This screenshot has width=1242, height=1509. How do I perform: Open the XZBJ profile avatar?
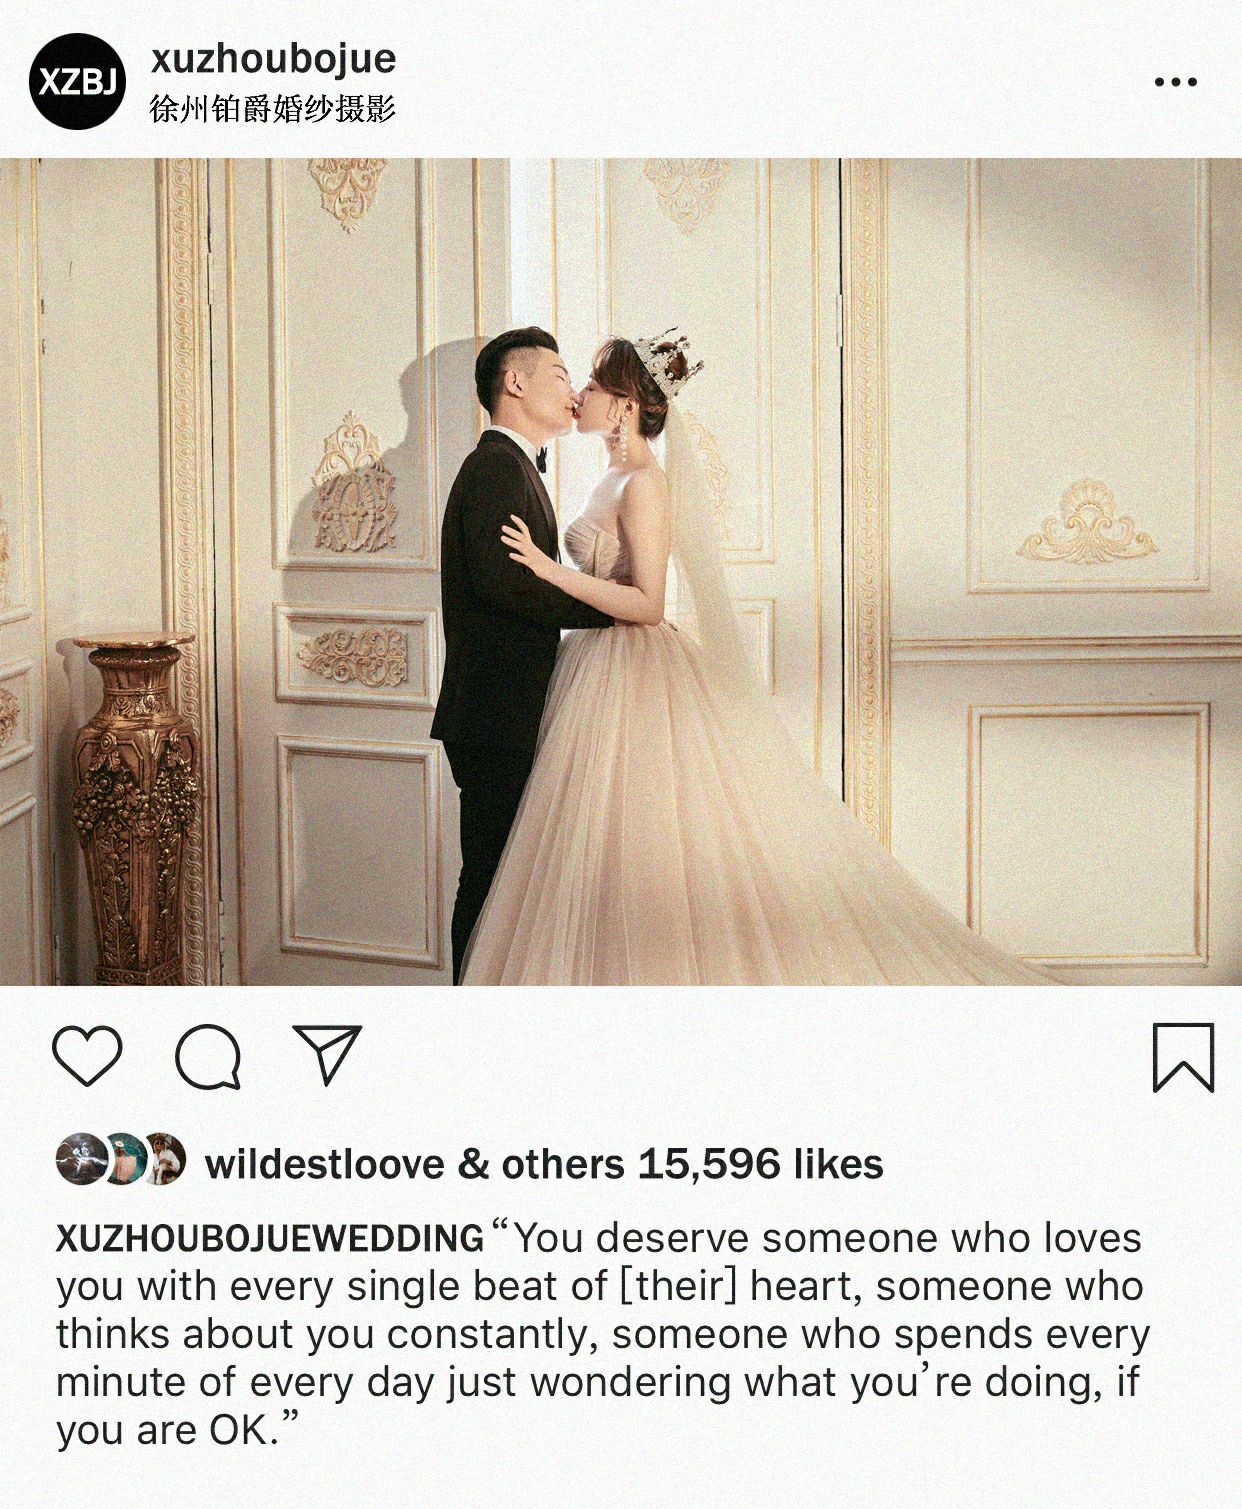[78, 82]
